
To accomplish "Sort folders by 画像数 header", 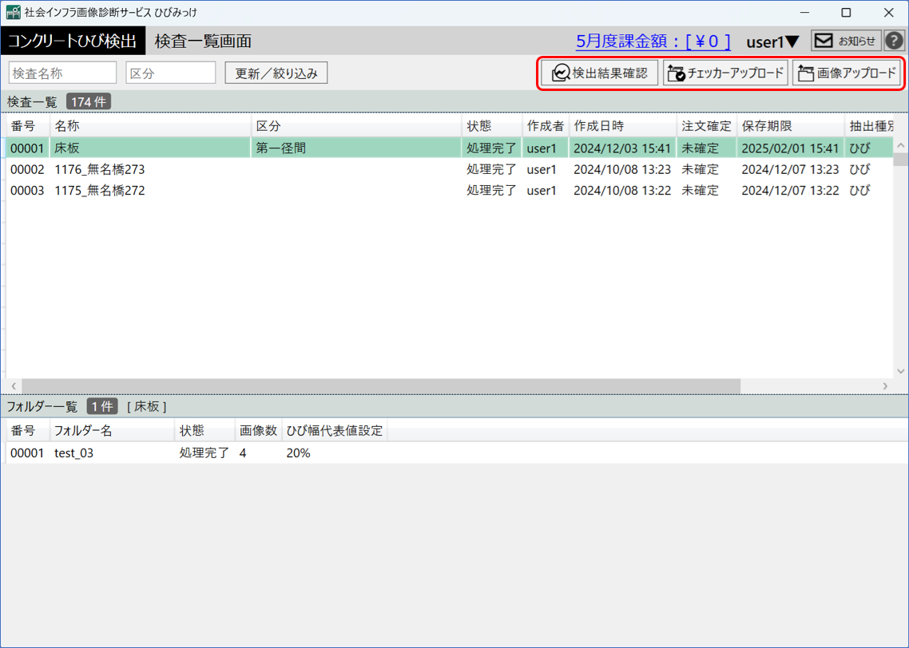I will [x=258, y=431].
